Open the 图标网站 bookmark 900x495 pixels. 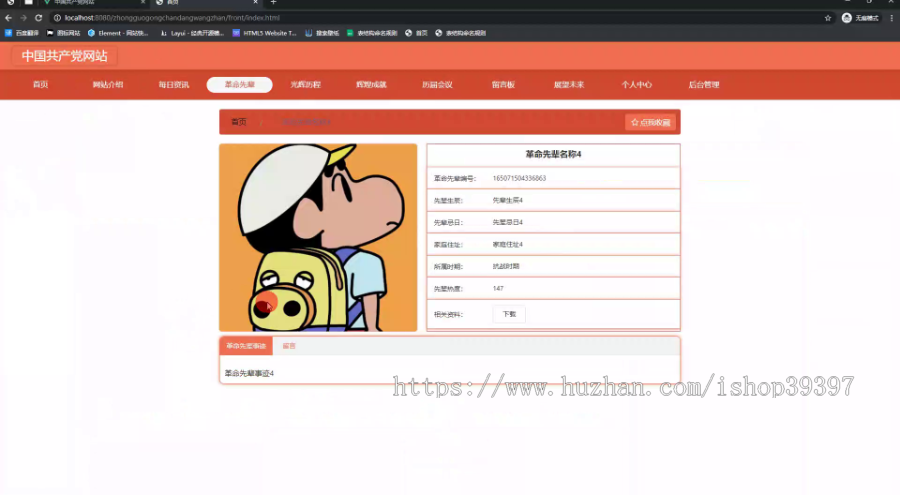click(63, 33)
